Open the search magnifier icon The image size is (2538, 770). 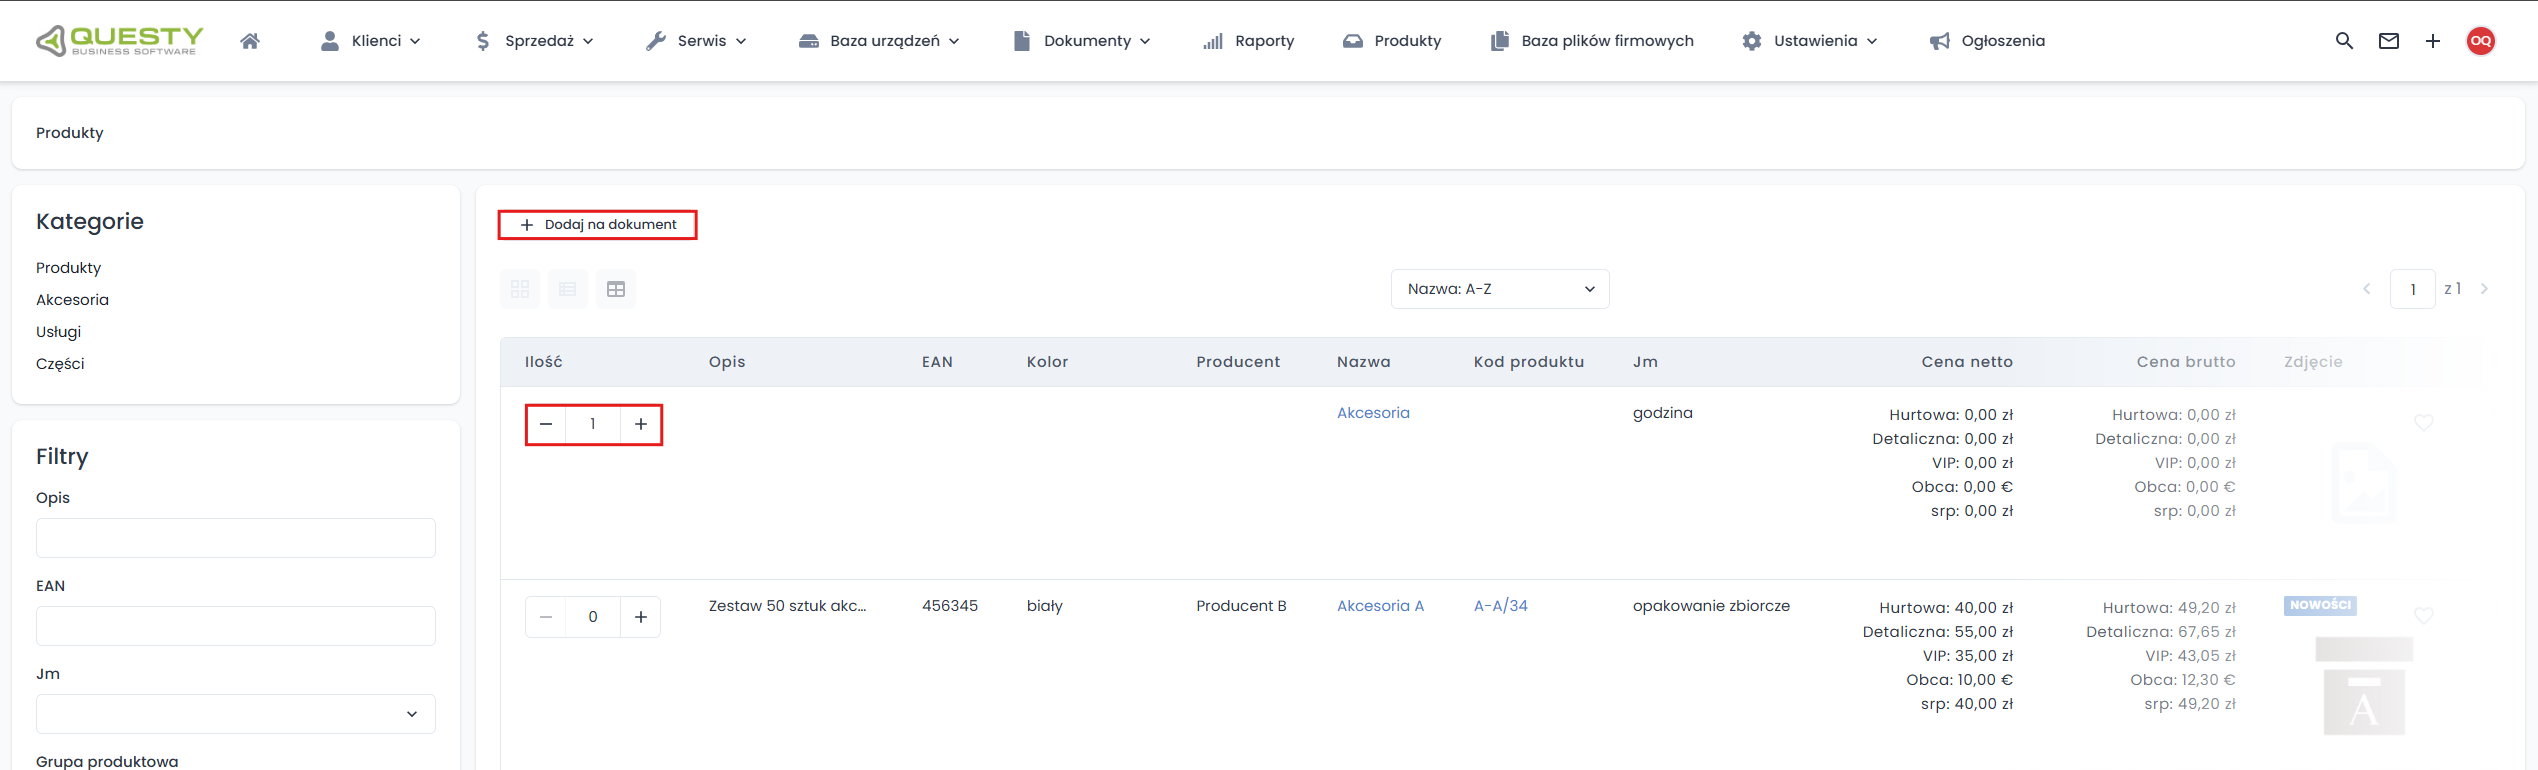2344,41
